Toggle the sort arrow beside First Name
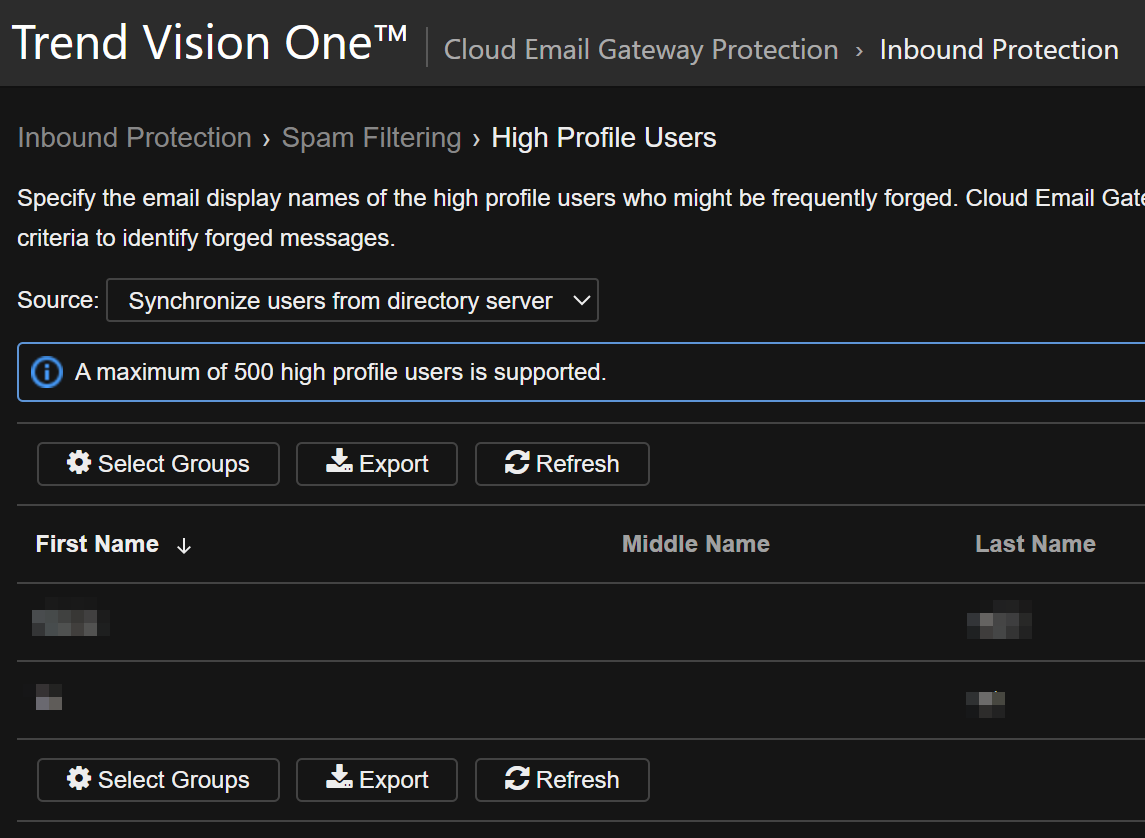Screen dimensions: 1145x838 click(x=183, y=545)
